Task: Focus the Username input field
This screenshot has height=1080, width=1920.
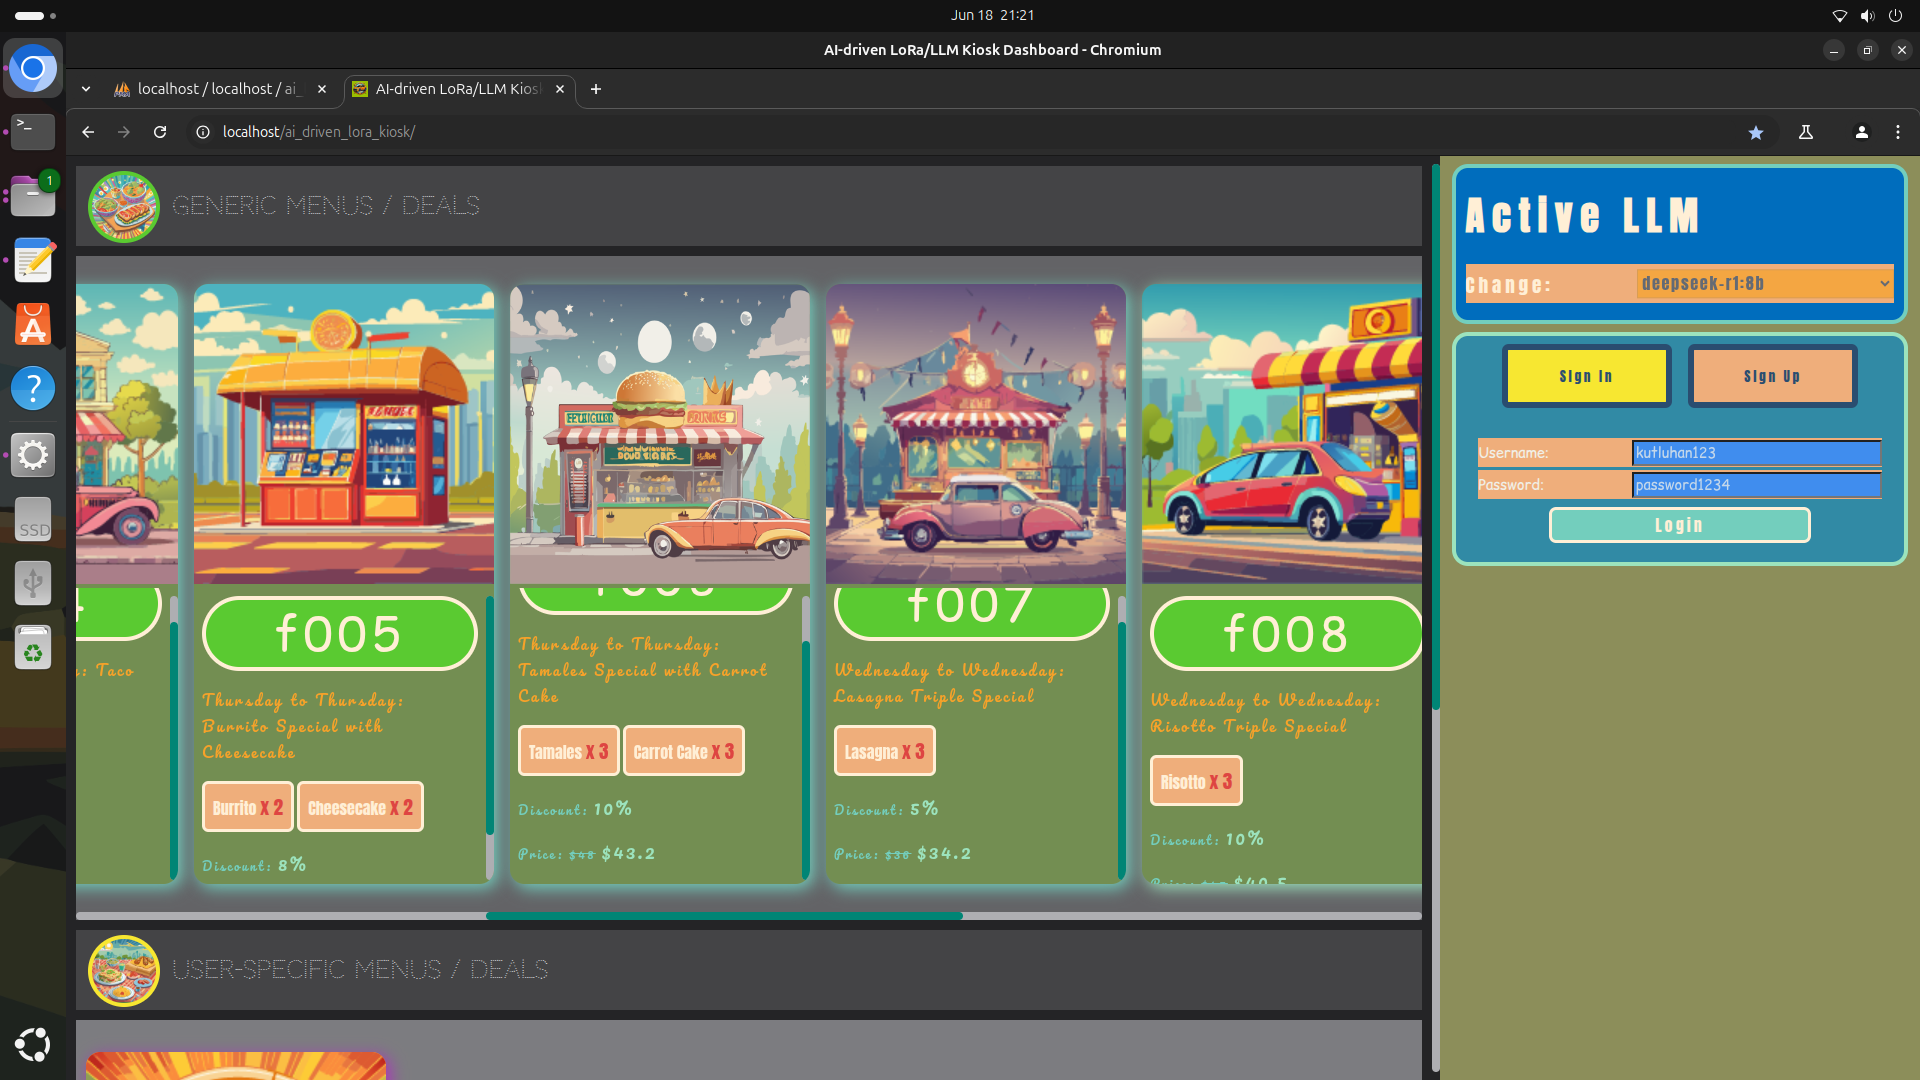Action: point(1756,453)
